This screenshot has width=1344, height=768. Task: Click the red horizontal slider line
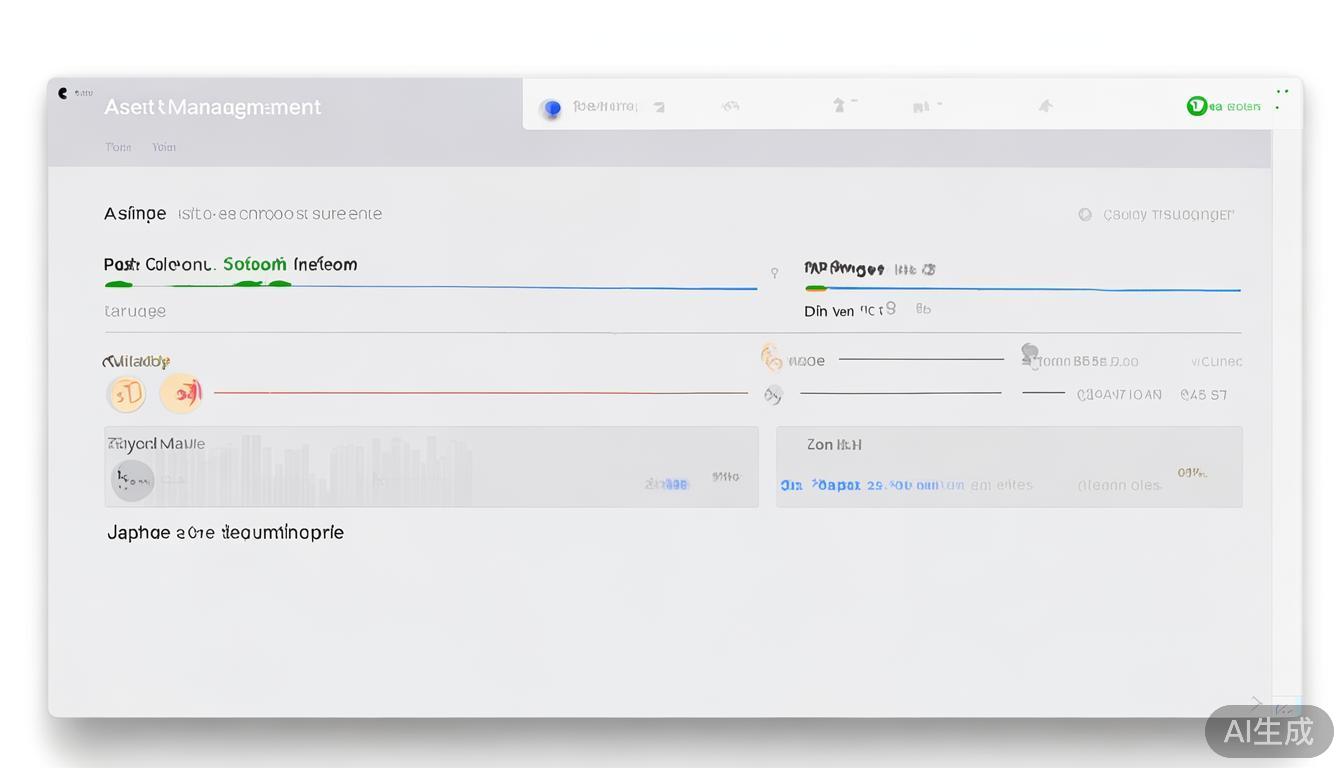coord(480,393)
